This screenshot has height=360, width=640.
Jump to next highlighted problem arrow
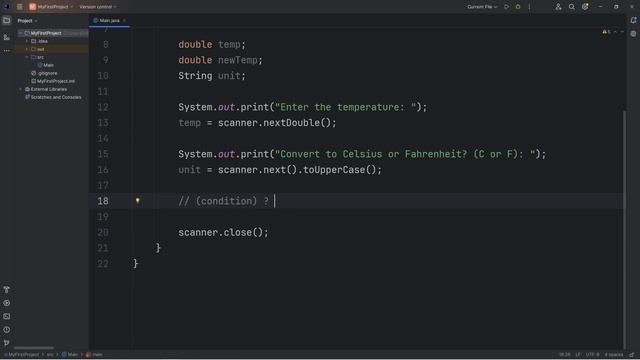(x=622, y=32)
